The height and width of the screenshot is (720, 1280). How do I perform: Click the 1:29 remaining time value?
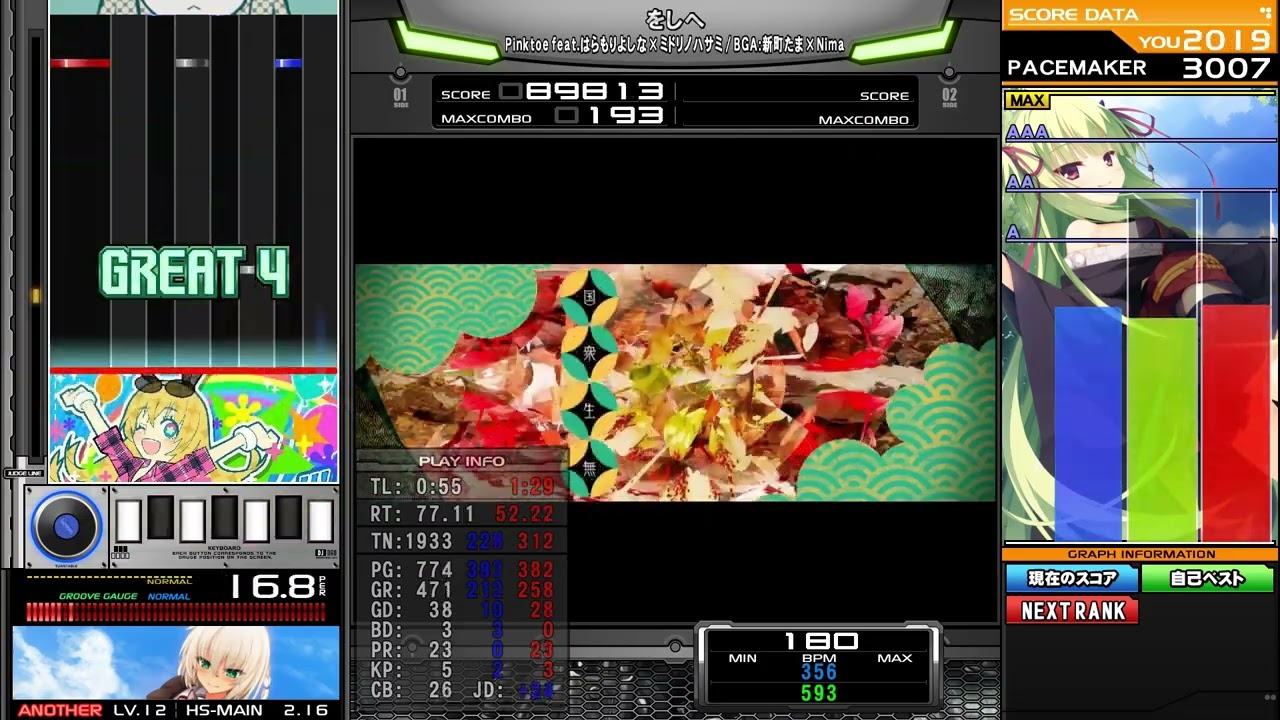[532, 488]
